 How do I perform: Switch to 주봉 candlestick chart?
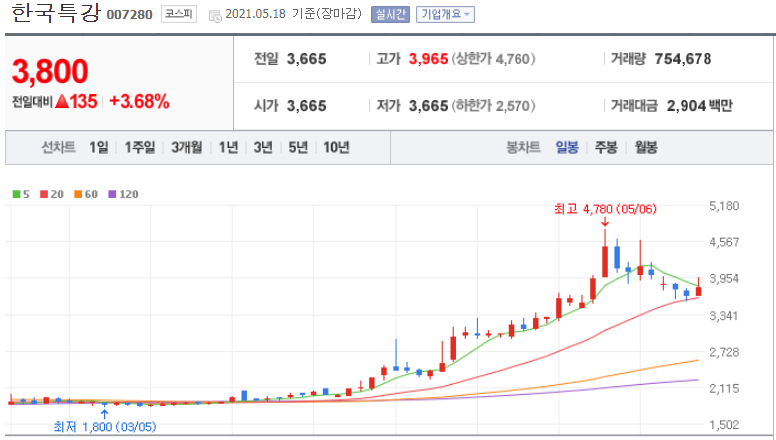tap(606, 147)
